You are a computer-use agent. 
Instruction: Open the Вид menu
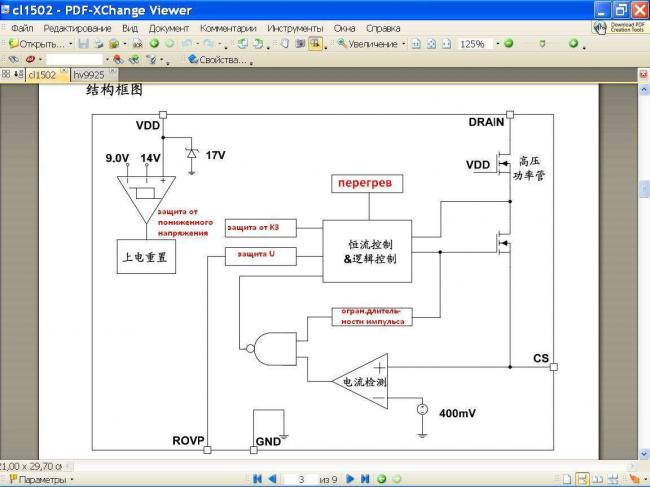(130, 28)
